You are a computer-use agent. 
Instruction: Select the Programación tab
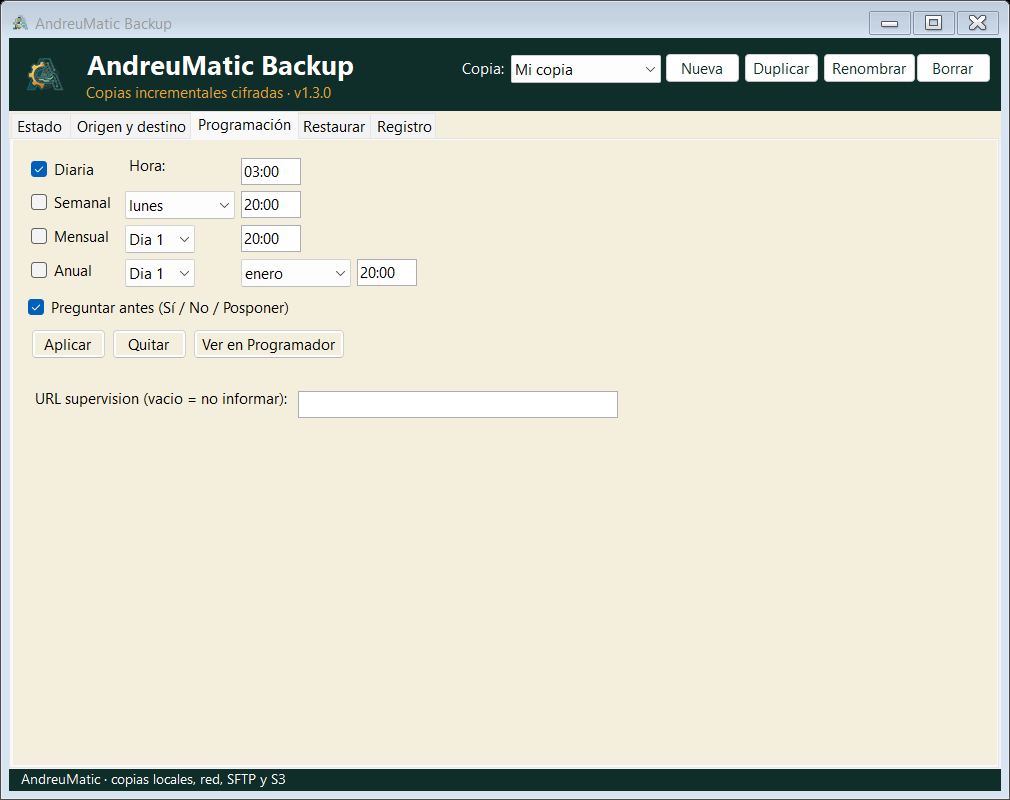(245, 125)
